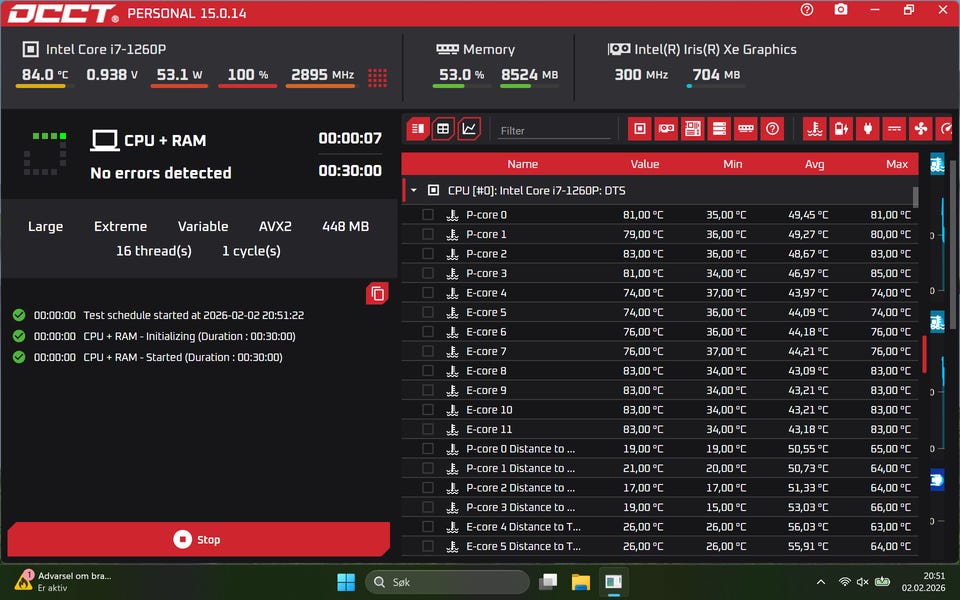Click the Iris Xe Graphics card icon

coord(618,49)
